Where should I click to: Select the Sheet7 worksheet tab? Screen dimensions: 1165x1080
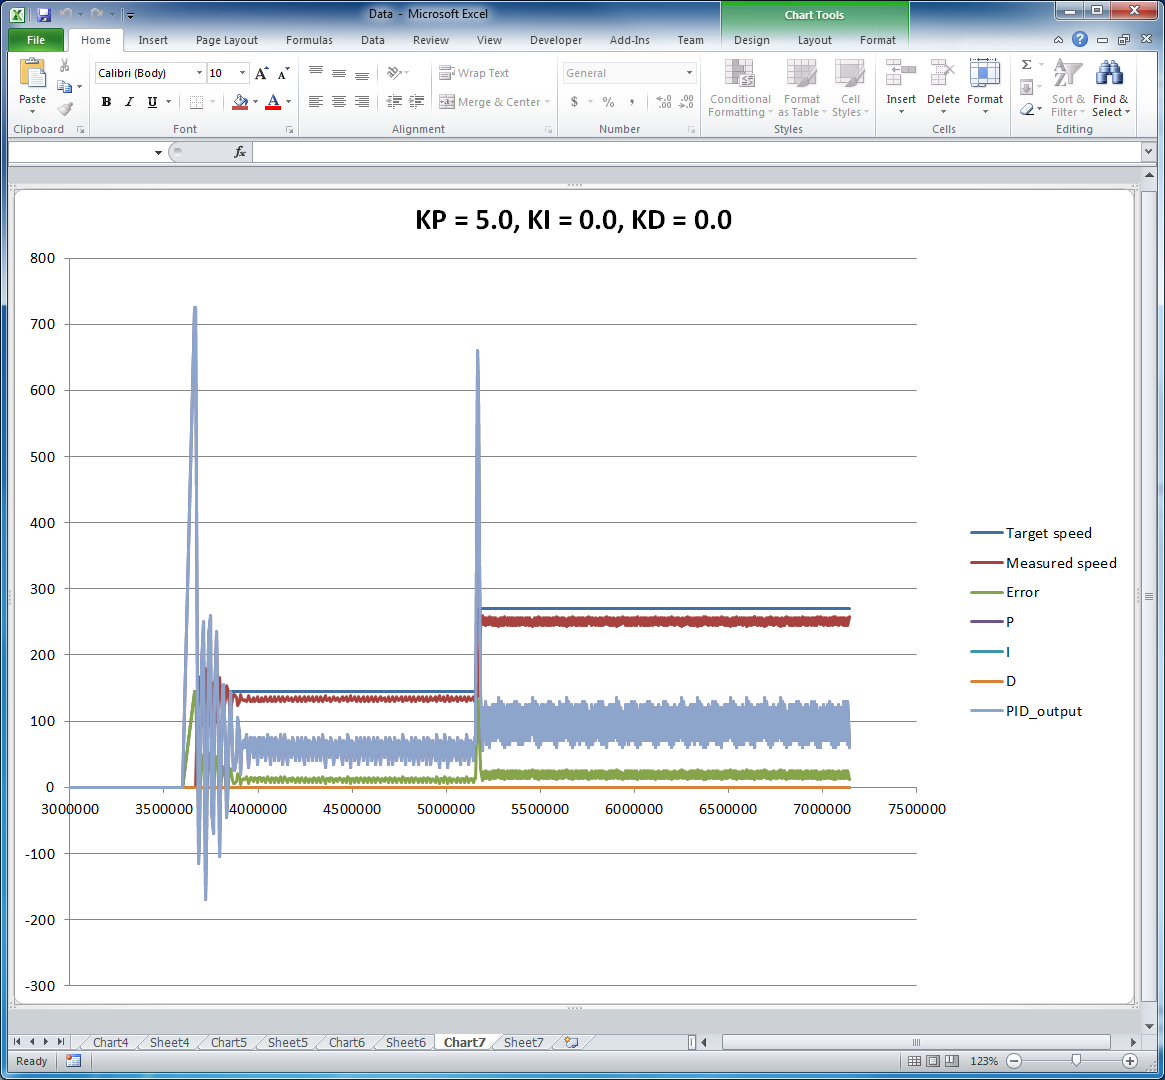pos(523,1042)
